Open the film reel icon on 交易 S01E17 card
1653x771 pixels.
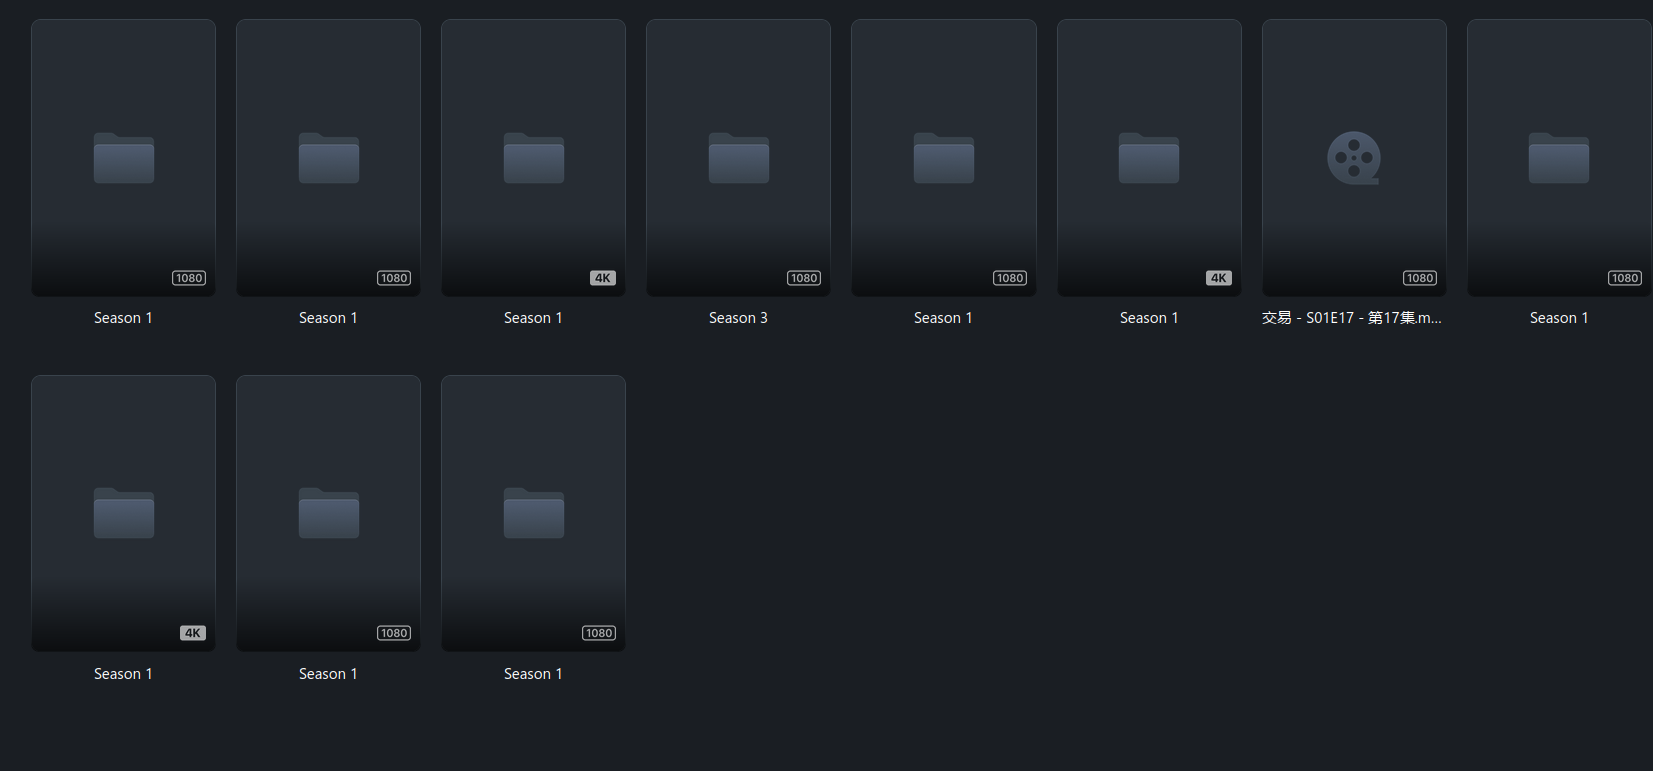[x=1354, y=158]
